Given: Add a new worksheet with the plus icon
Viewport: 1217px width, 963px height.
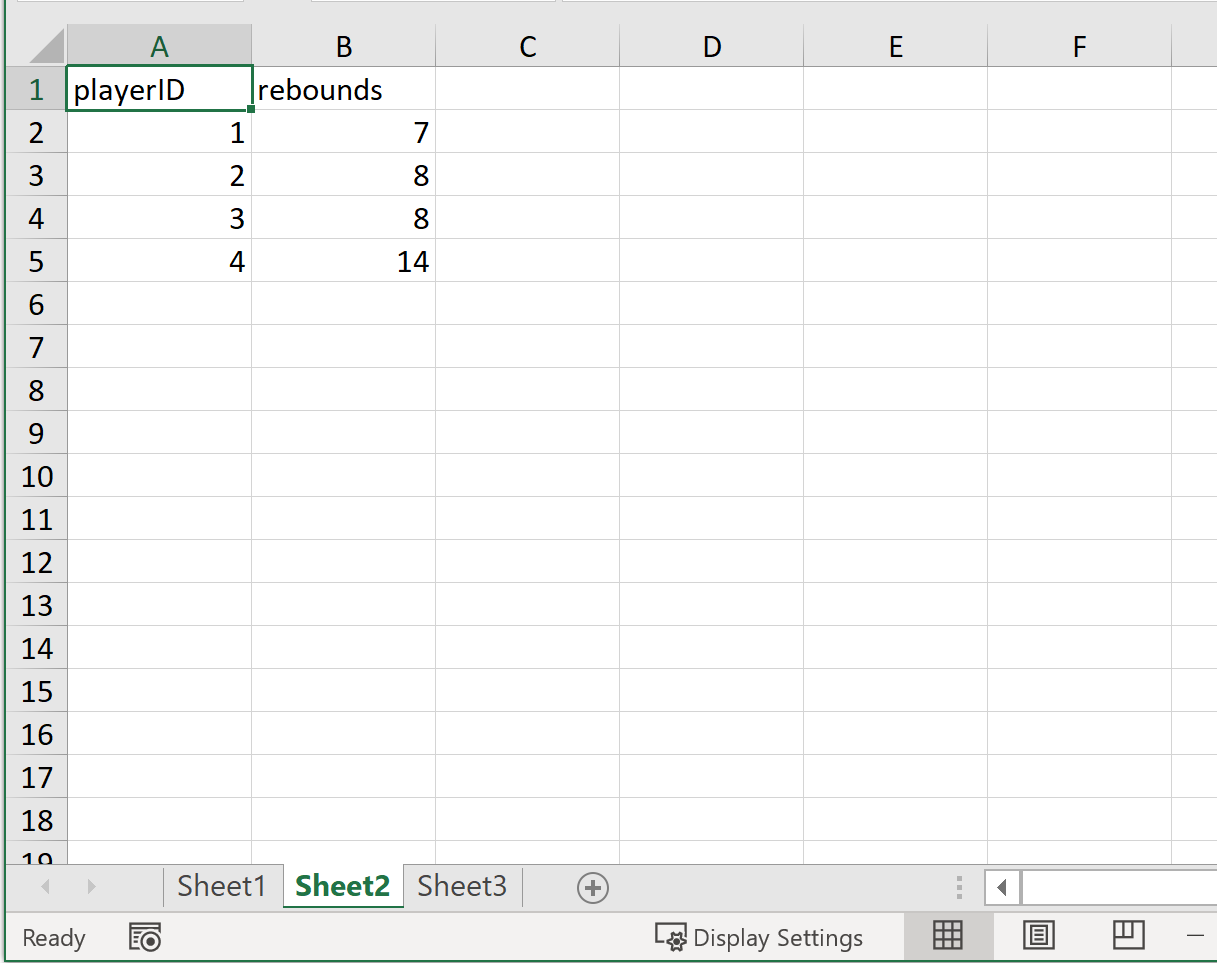Looking at the screenshot, I should pyautogui.click(x=594, y=887).
